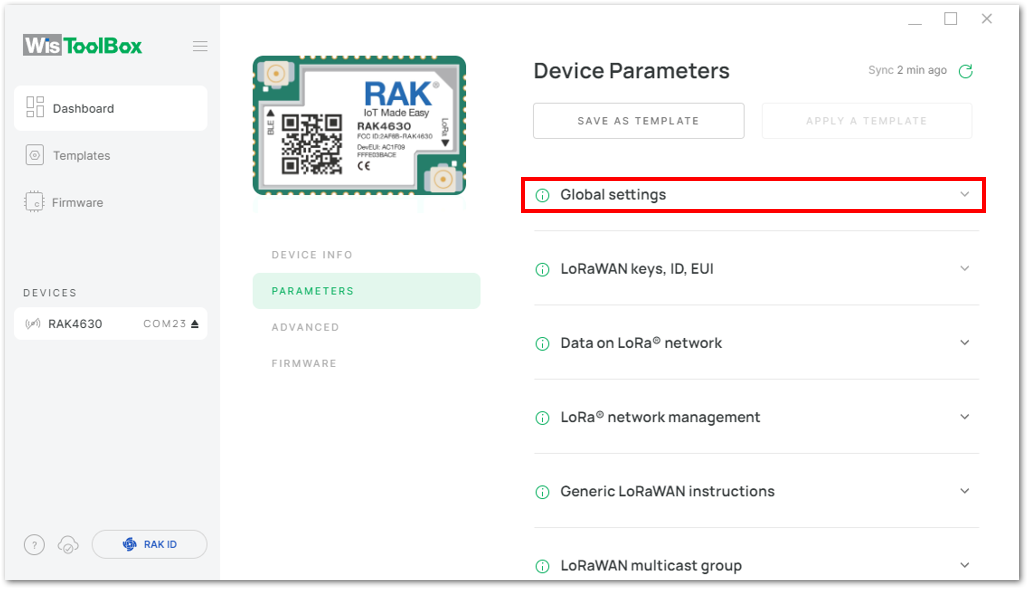Expand the LoRa network management chevron
Image resolution: width=1028 pixels, height=589 pixels.
pos(964,416)
